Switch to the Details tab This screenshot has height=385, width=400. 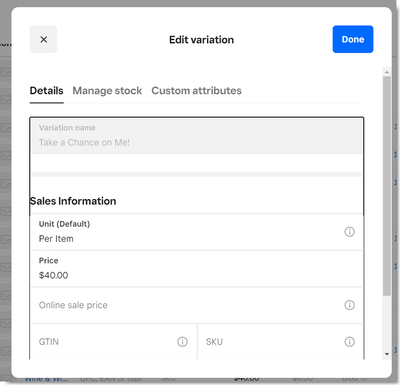pos(46,91)
